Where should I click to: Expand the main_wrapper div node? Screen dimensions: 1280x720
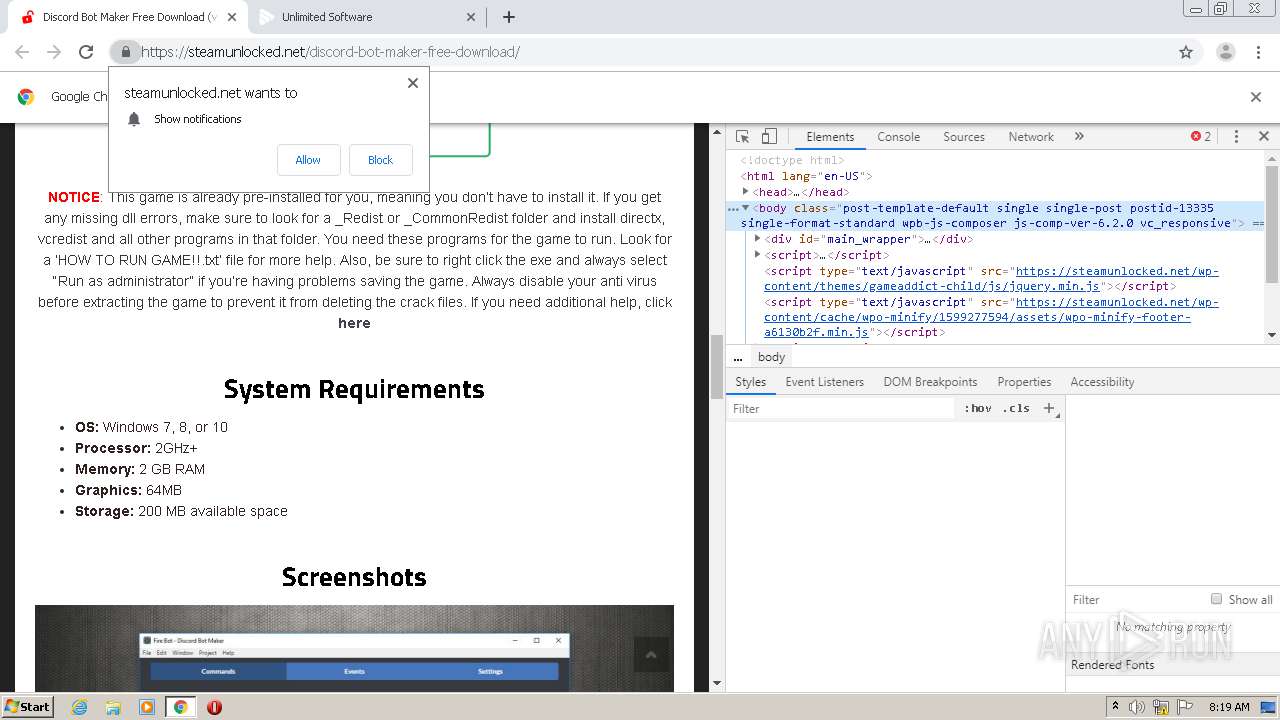click(x=758, y=239)
